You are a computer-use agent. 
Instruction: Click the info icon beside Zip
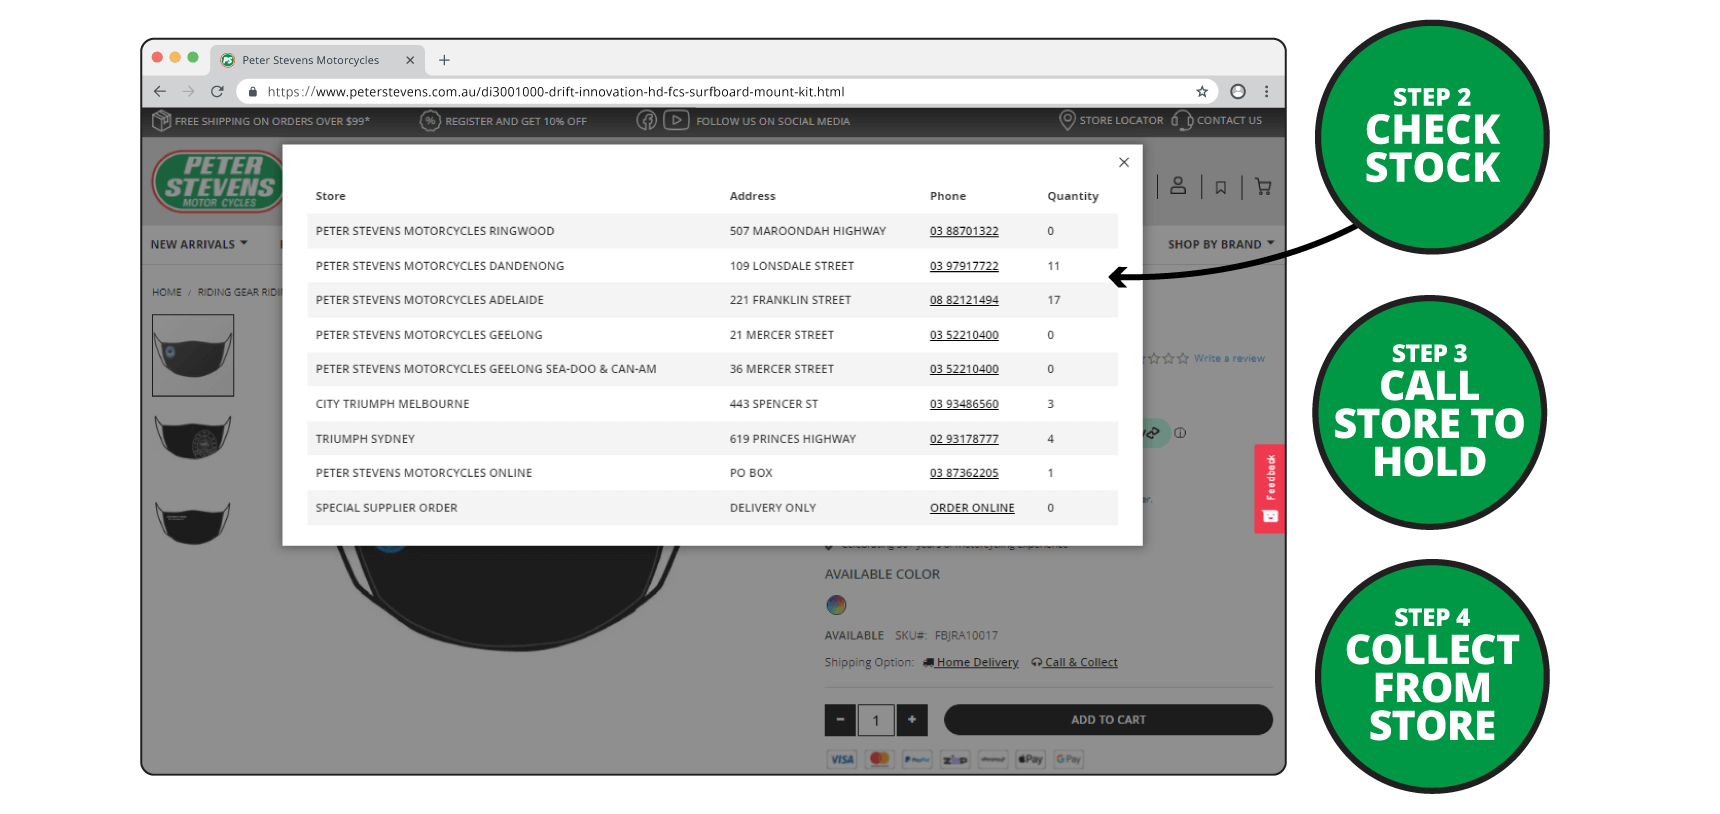[x=1180, y=433]
